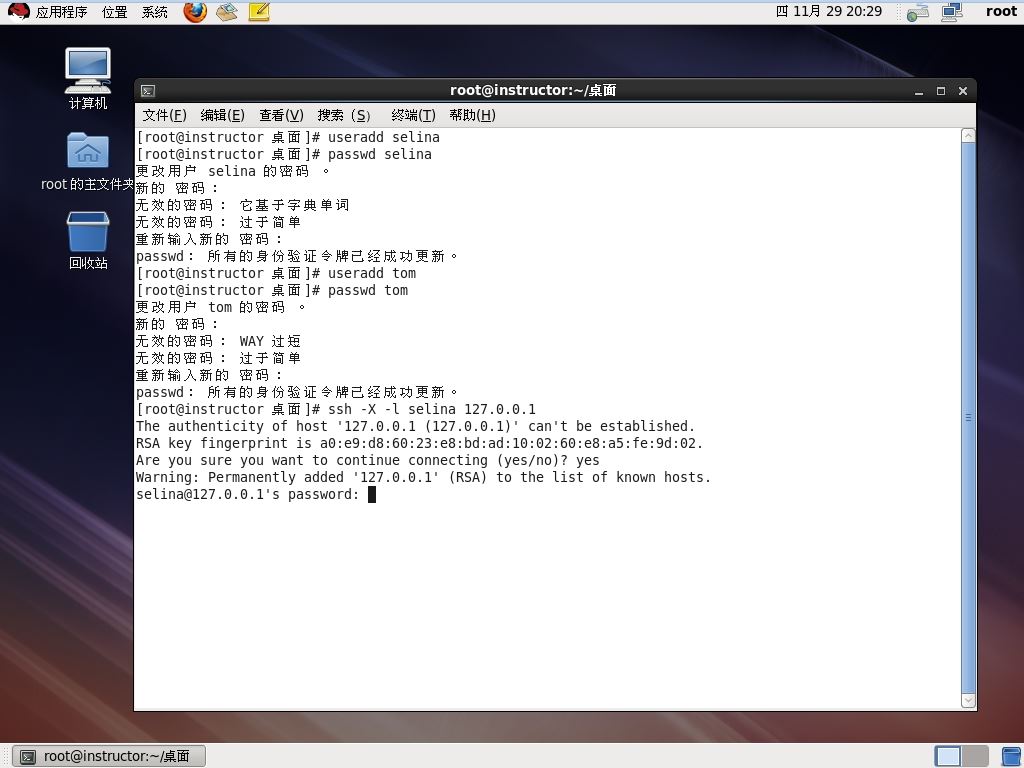Click the '无效的密码： WAY 过短' line
Screen dimensions: 1024x768
(x=218, y=341)
